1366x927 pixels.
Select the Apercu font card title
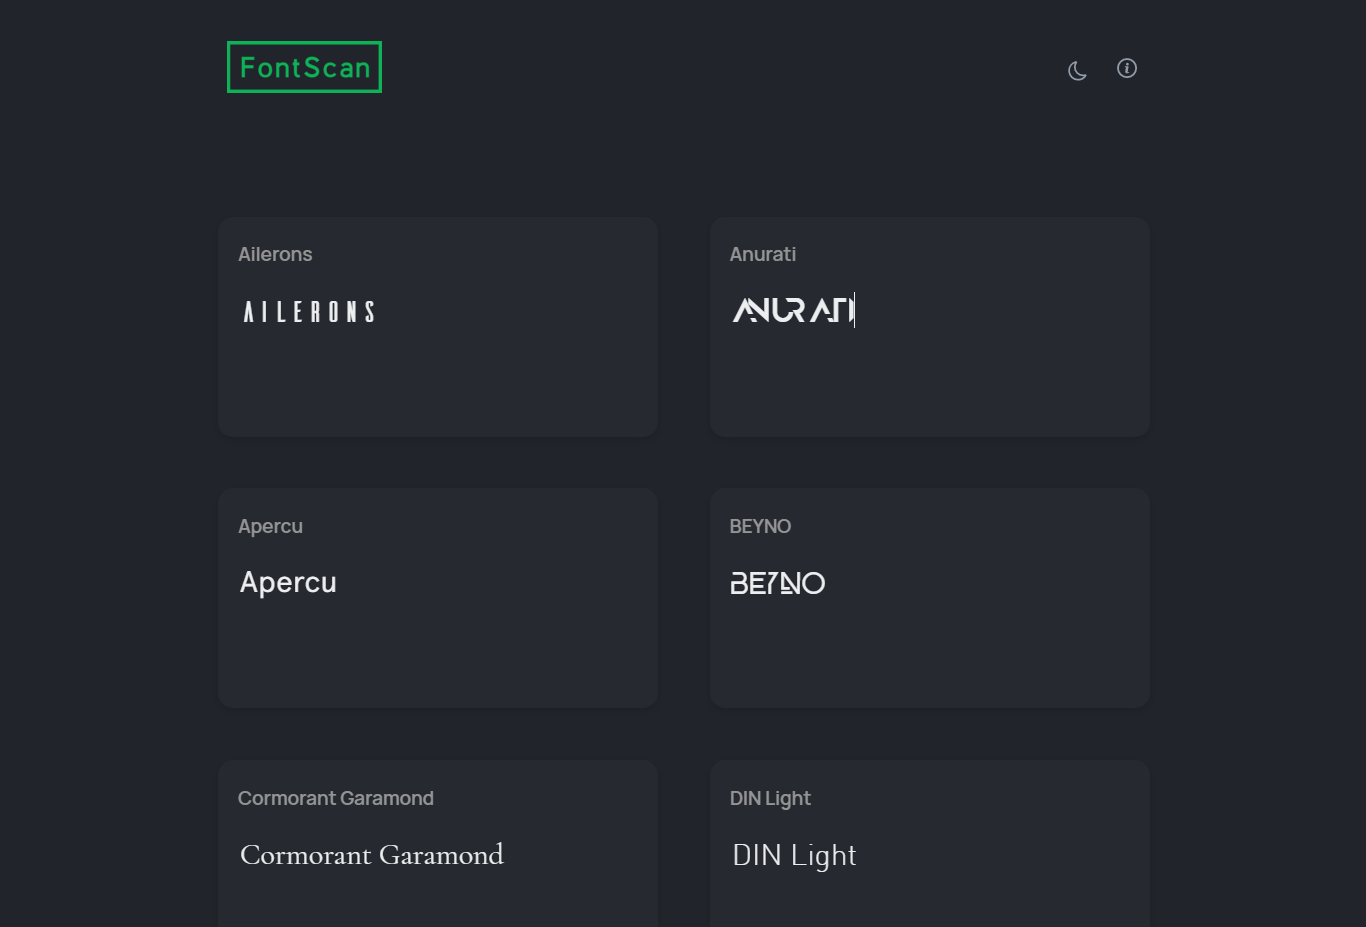270,526
